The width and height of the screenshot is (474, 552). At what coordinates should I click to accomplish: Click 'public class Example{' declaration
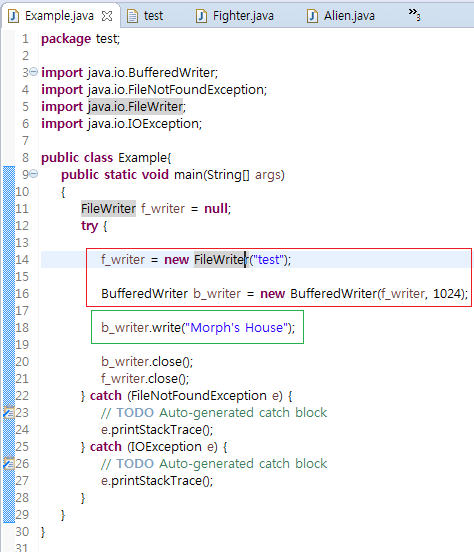coord(106,158)
